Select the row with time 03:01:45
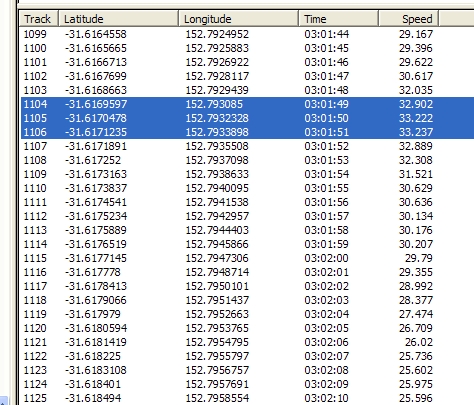 coord(247,48)
